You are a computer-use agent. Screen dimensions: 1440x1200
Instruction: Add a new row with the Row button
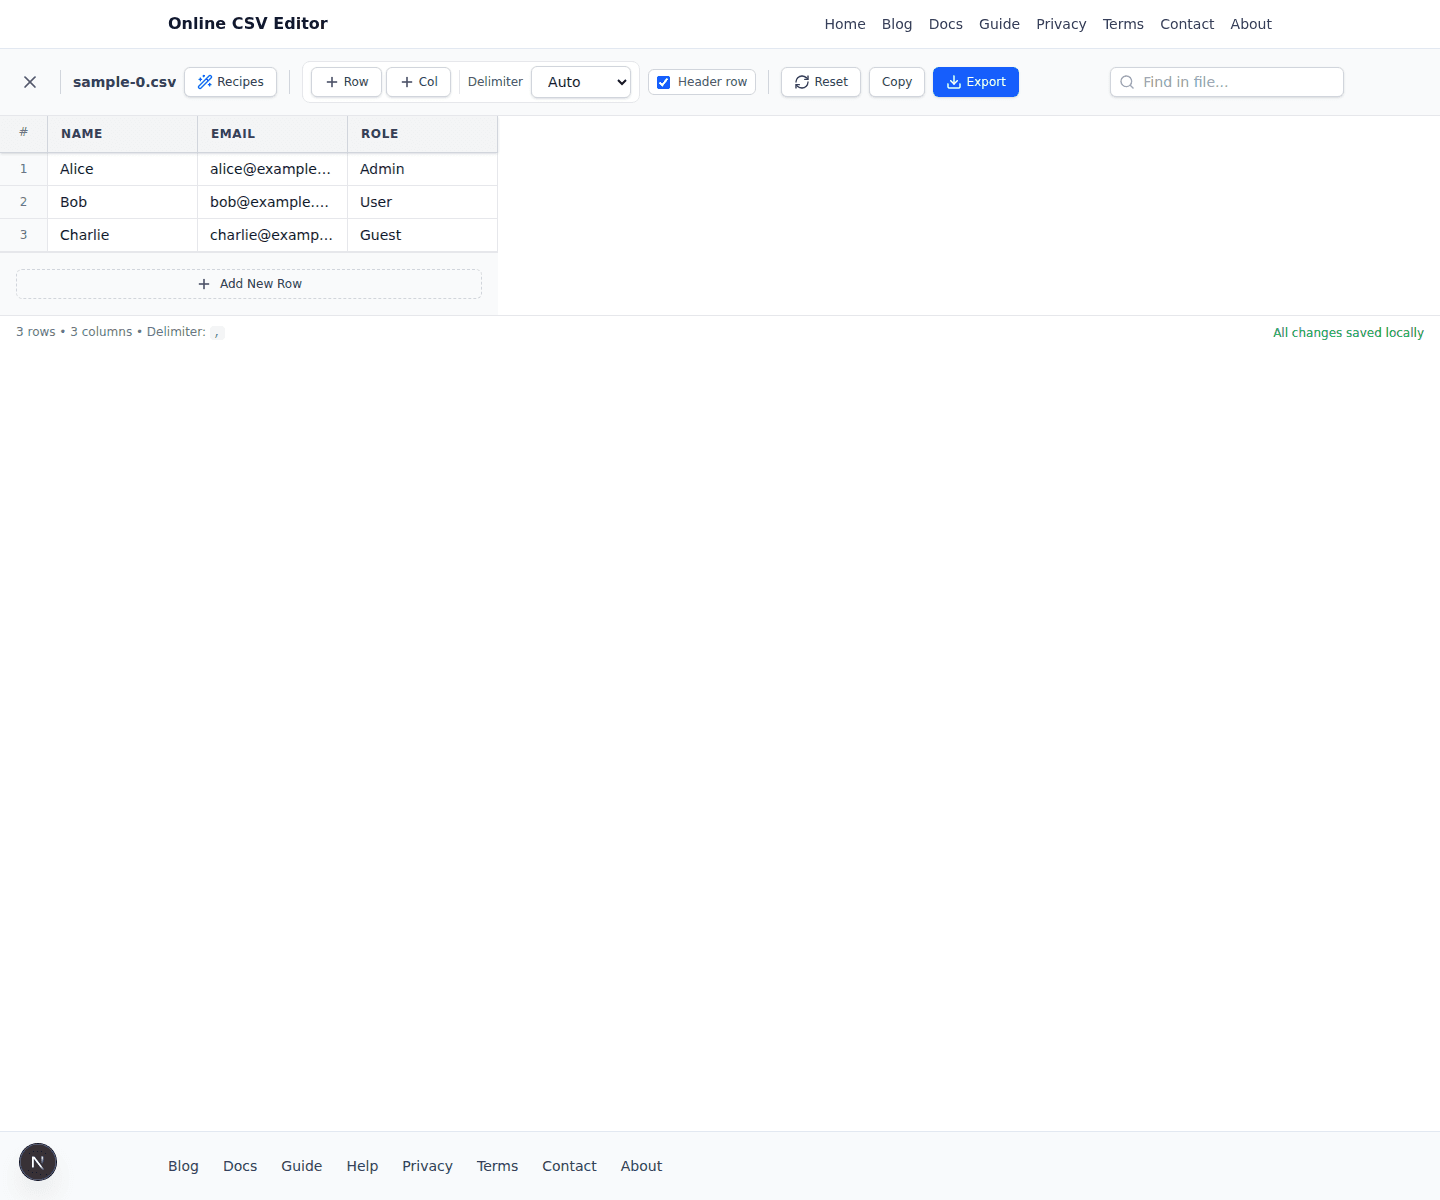click(345, 82)
